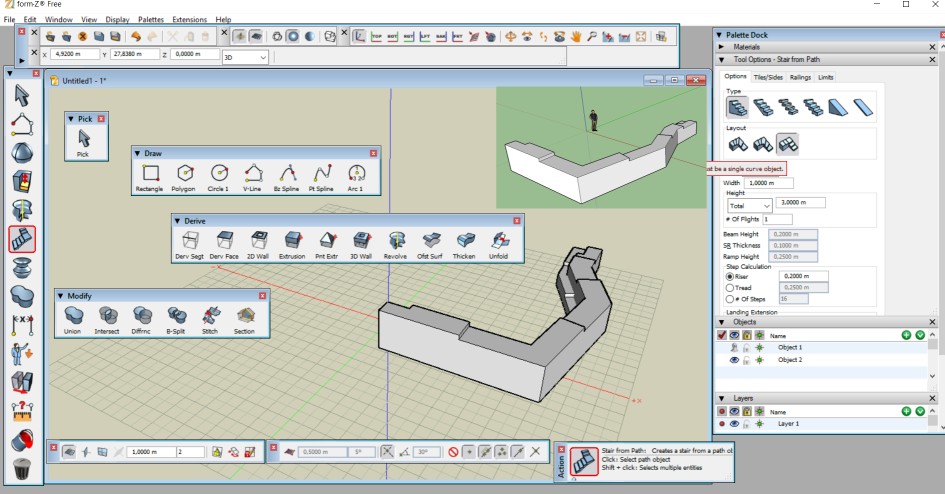Select the # Of Steps radio button
The image size is (945, 494).
point(730,299)
